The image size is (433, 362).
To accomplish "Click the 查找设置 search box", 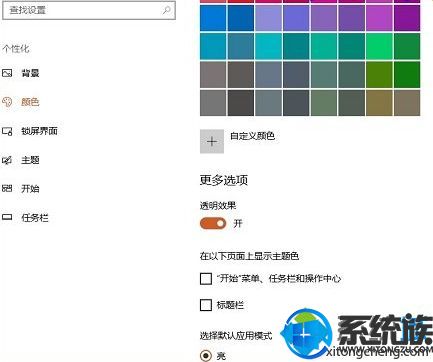I will tap(89, 11).
